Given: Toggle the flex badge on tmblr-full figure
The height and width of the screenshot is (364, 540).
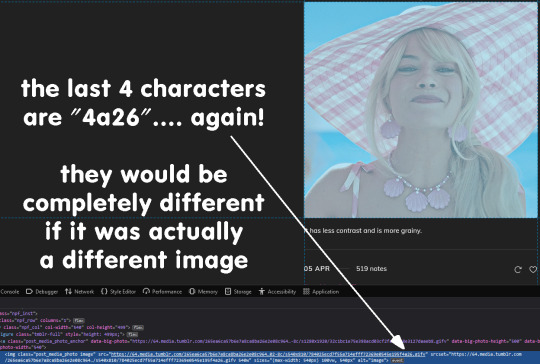Looking at the screenshot, I should (132, 334).
